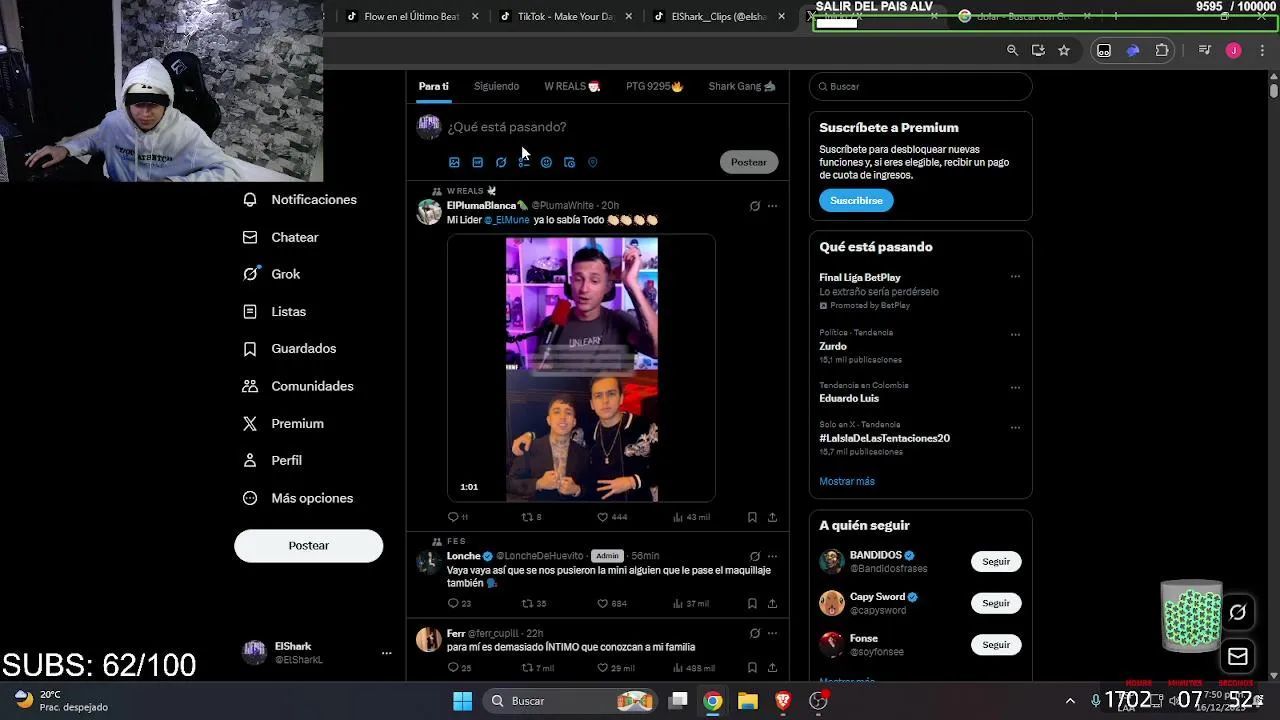
Task: Open options for Final Liga BetPlay trend
Action: 1015,277
